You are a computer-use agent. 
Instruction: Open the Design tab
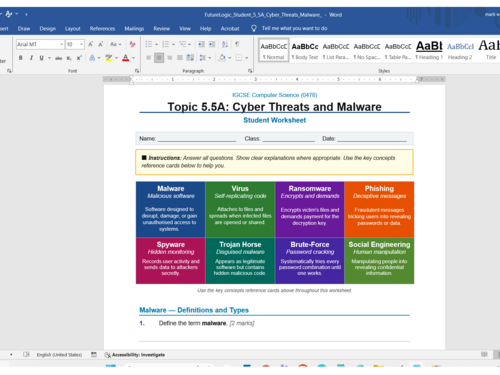[48, 29]
